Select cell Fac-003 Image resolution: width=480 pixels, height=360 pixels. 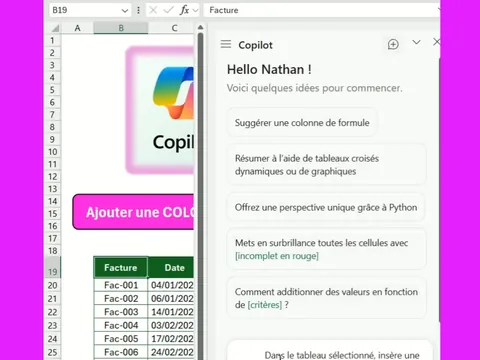[121, 312]
